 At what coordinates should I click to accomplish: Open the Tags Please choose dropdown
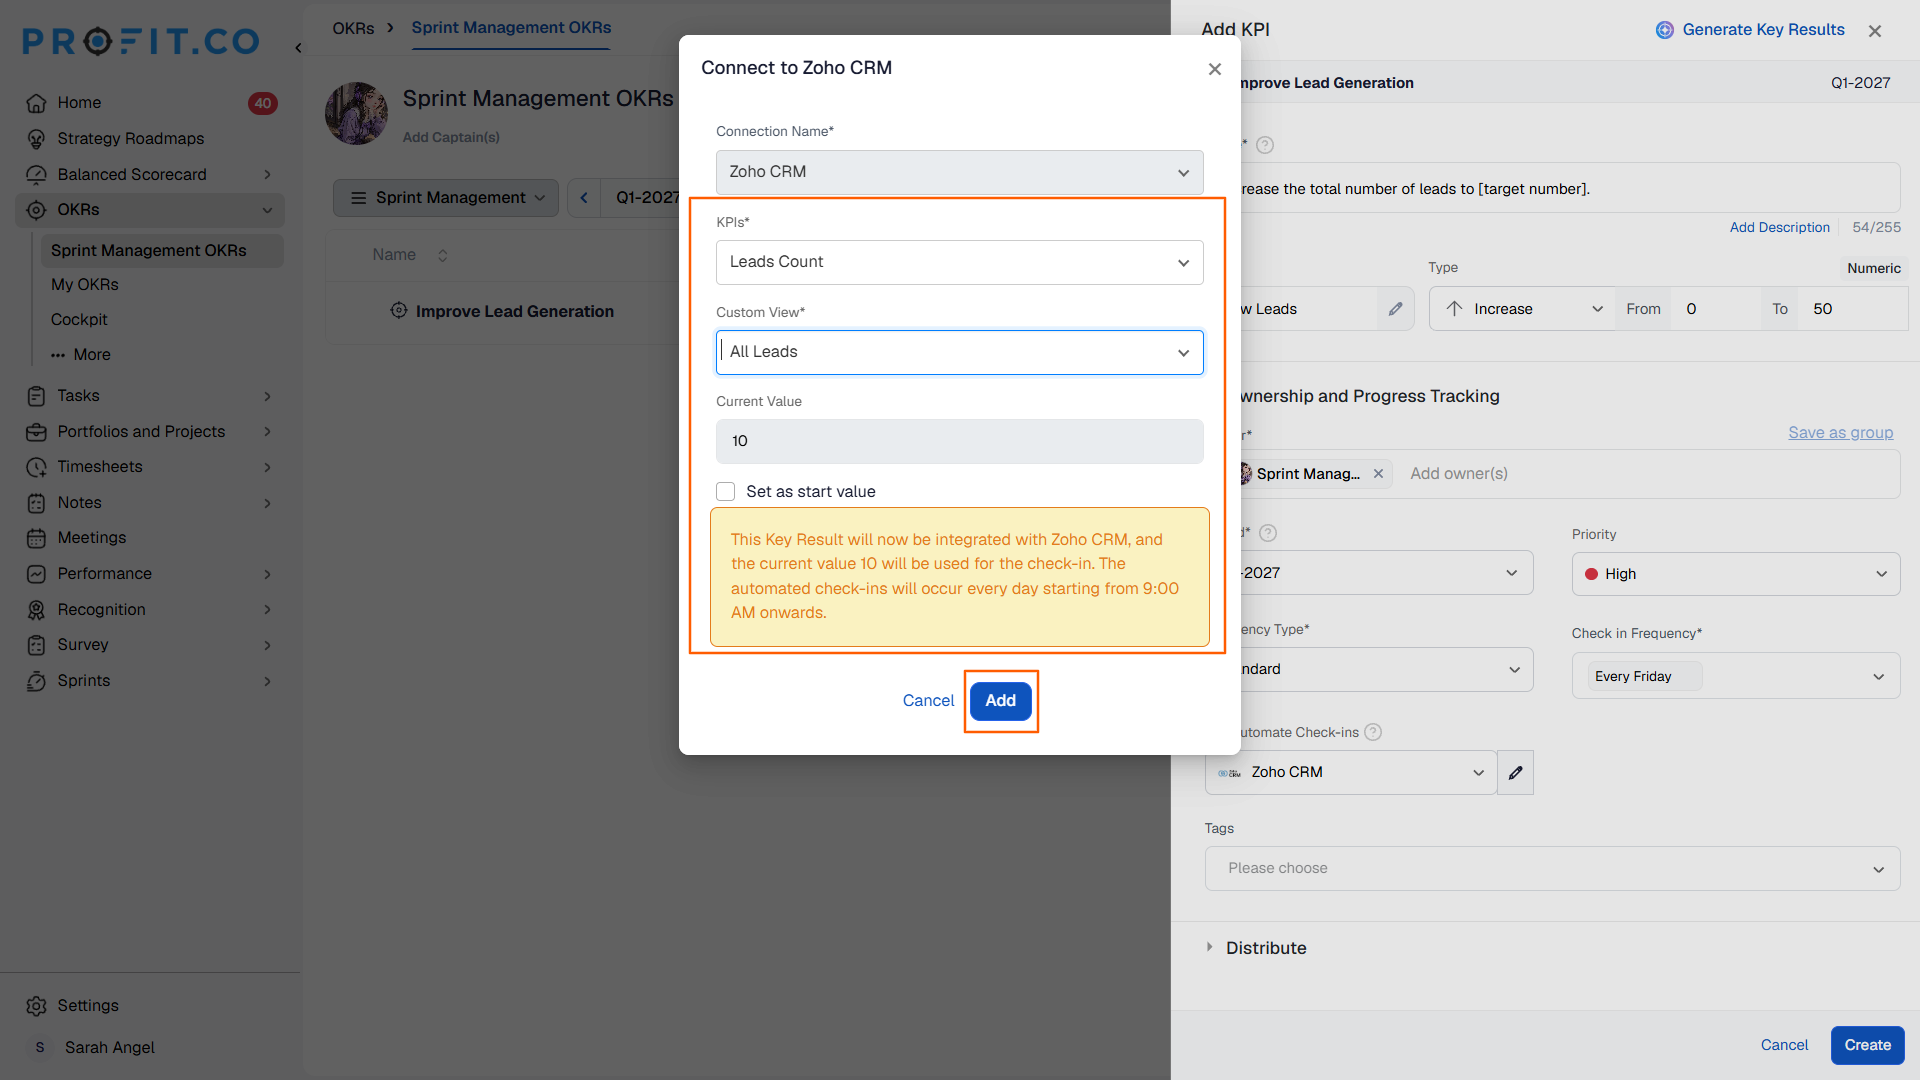click(1552, 868)
